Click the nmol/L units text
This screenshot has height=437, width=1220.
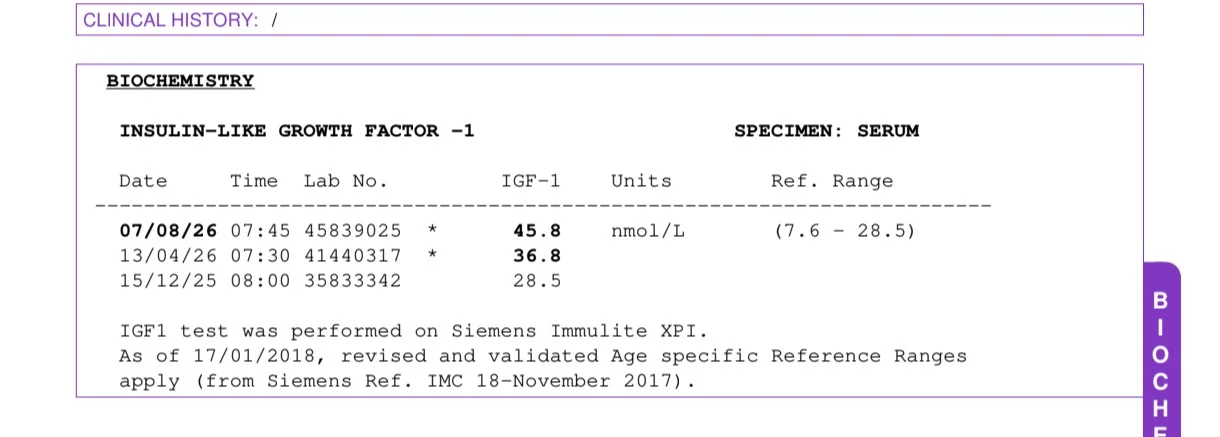pos(648,231)
